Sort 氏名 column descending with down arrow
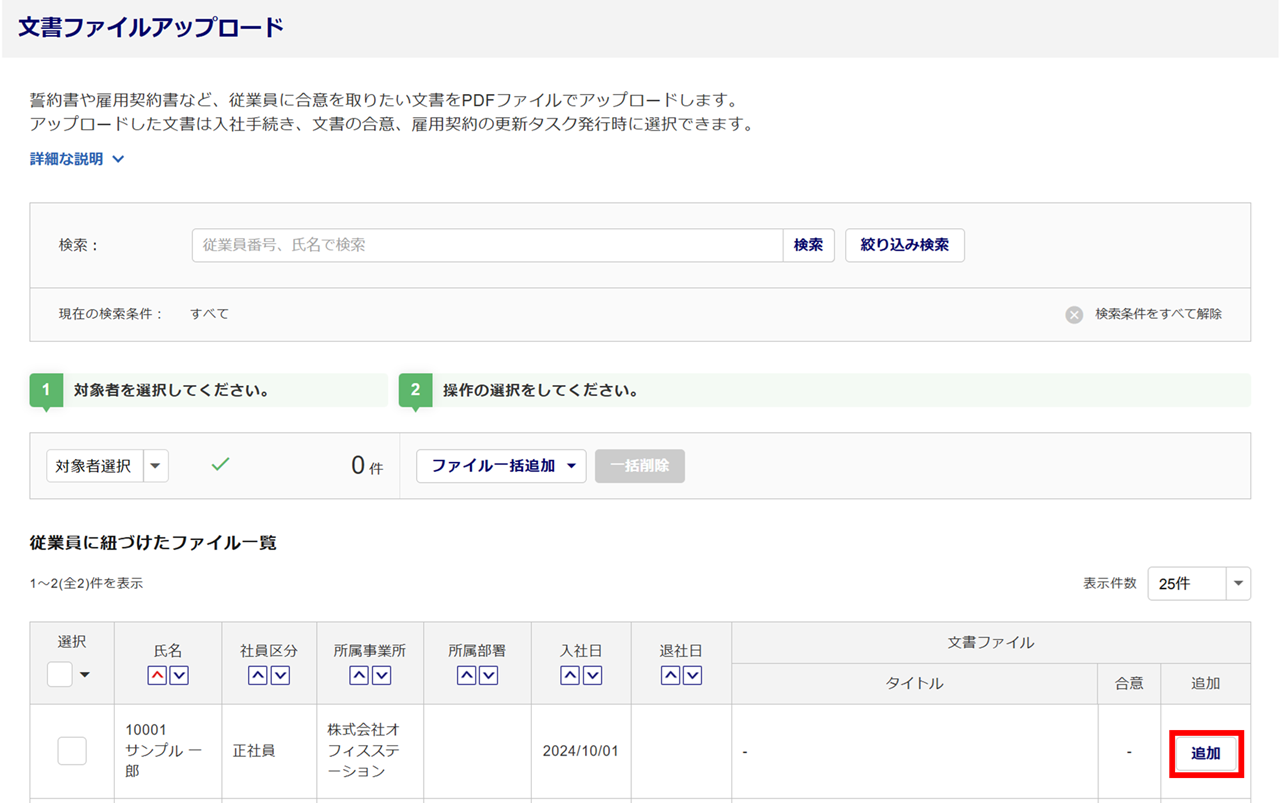Image resolution: width=1280 pixels, height=803 pixels. pyautogui.click(x=179, y=676)
